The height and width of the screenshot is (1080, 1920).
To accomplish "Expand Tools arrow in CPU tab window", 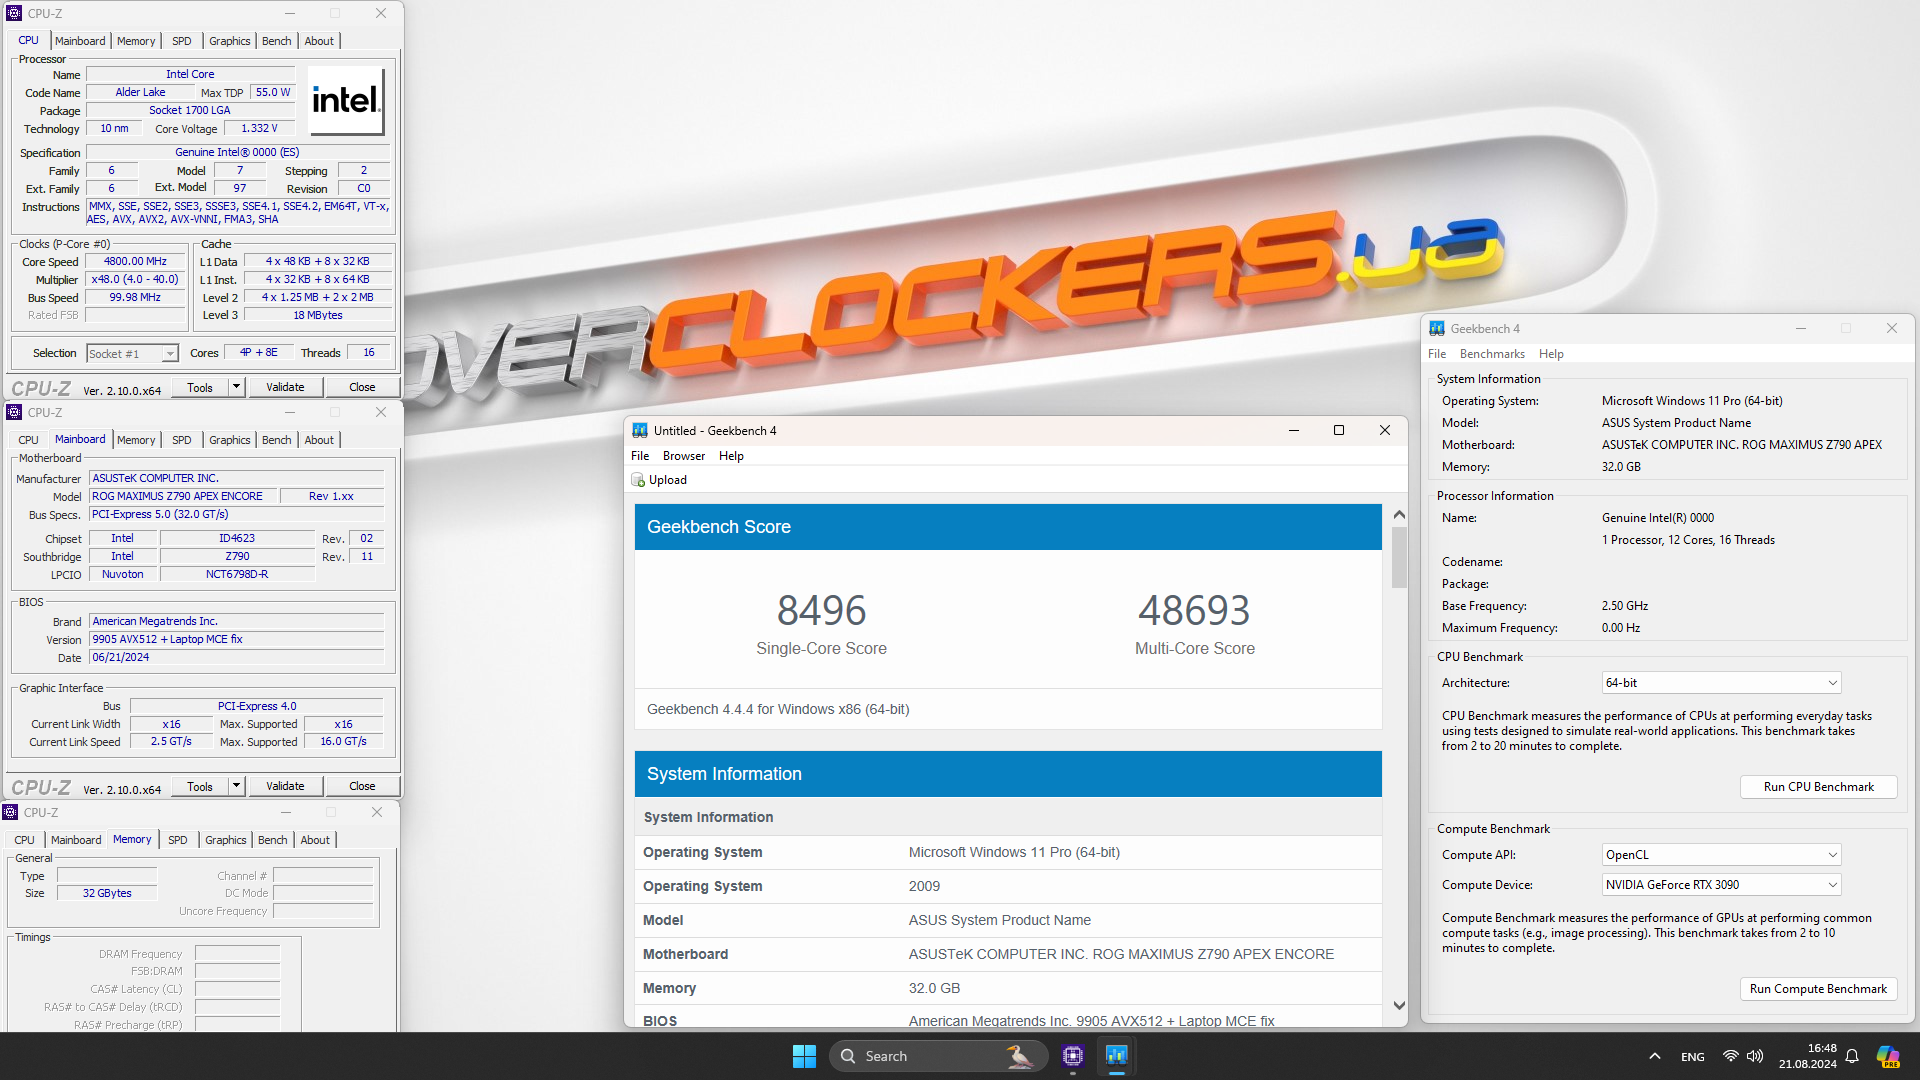I will point(237,387).
